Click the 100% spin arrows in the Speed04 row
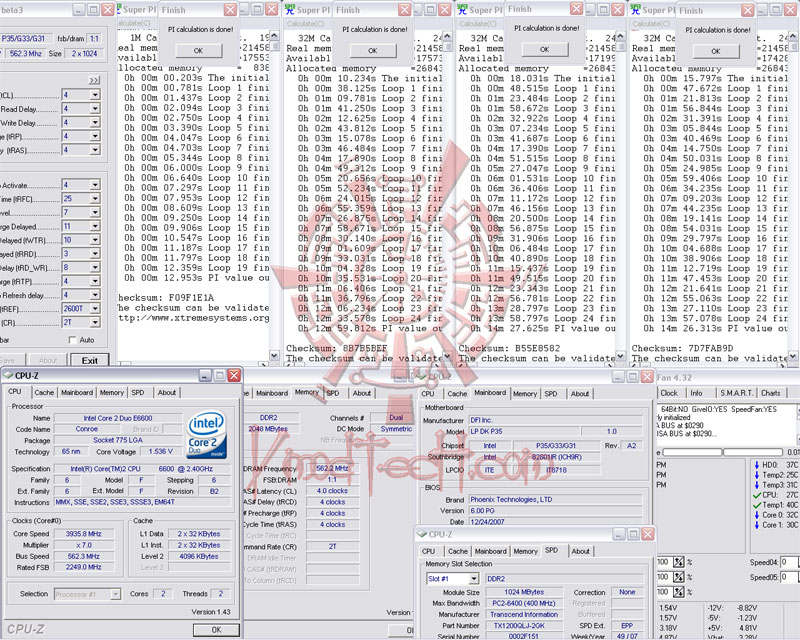This screenshot has height=640, width=800. coord(678,562)
